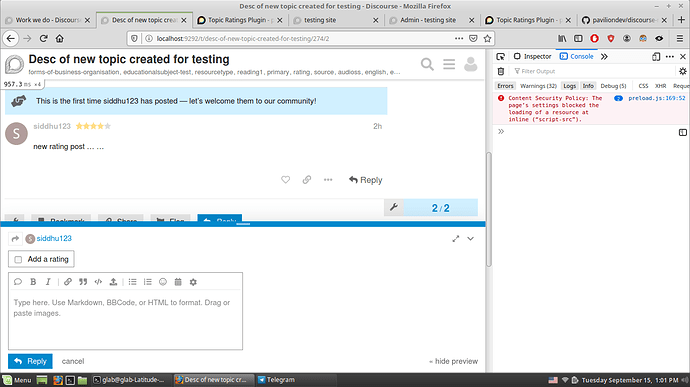Open topic admin wrench menu
Screen dimensions: 690x387
click(x=393, y=207)
